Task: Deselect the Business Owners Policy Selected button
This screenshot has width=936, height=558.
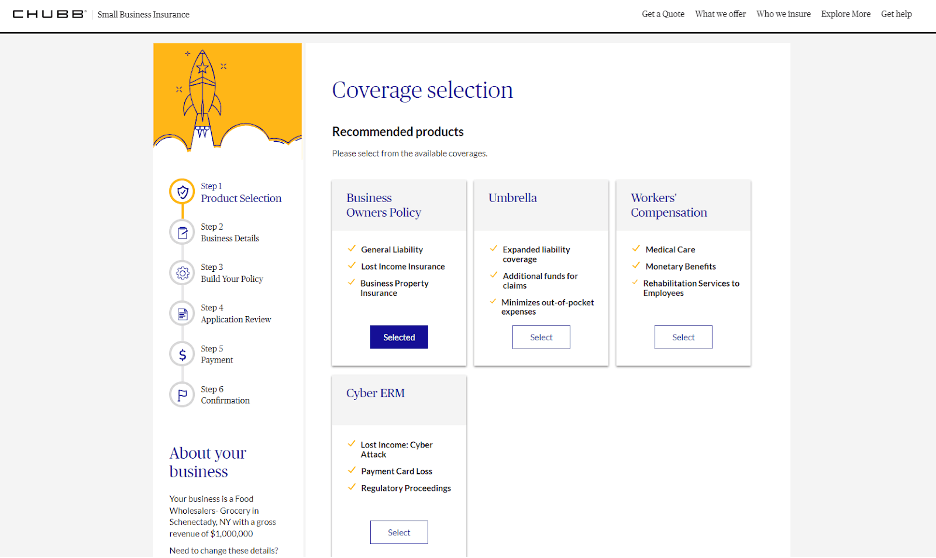Action: [398, 337]
